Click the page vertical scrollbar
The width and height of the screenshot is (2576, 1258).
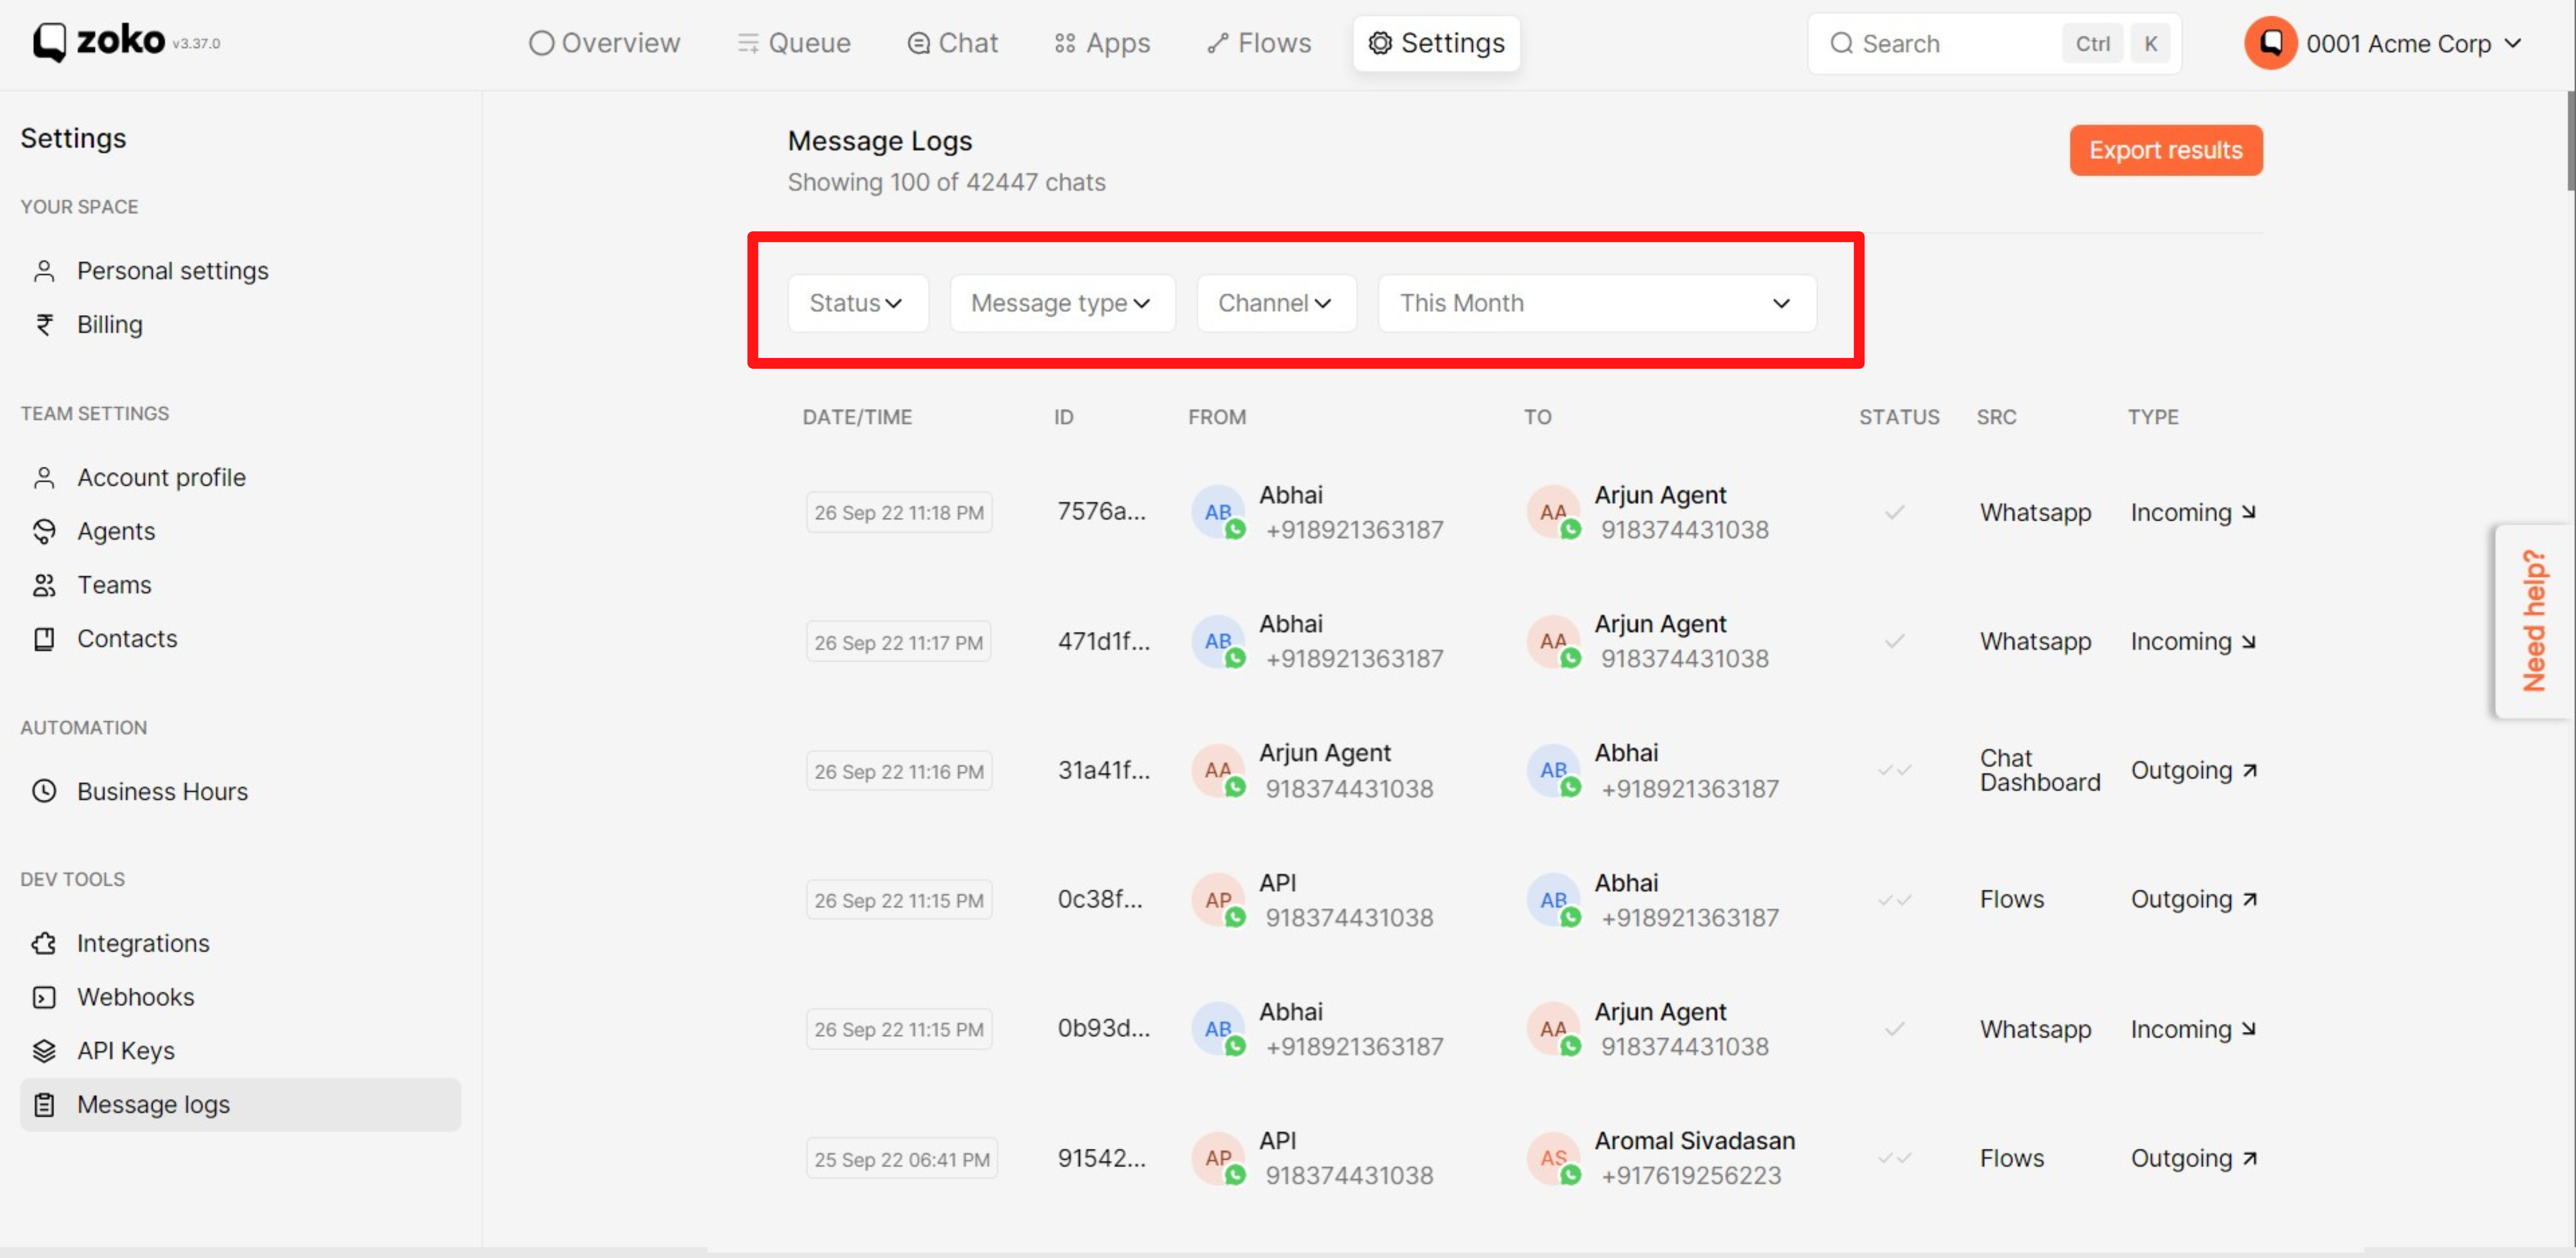coord(2570,140)
